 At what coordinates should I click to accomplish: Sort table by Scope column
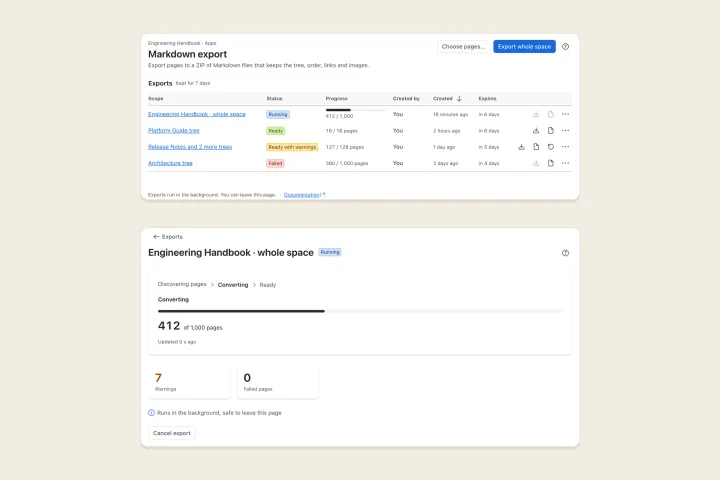pyautogui.click(x=156, y=99)
